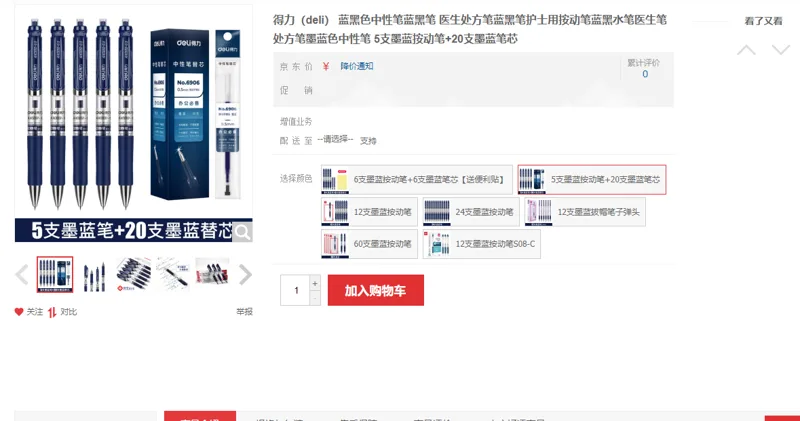
Task: Click the 累计评价 review count 0
Action: coord(645,74)
